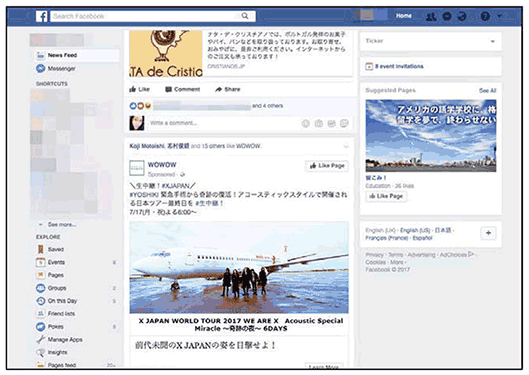Screen dimensions: 529x375
Task: Expand the account dropdown arrow in top bar
Action: pyautogui.click(x=499, y=16)
